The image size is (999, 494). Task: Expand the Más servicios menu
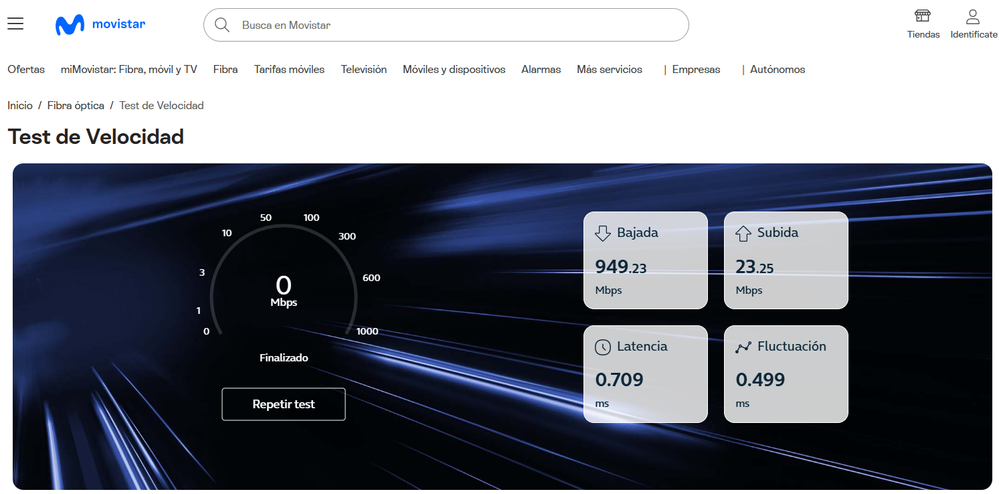(609, 70)
